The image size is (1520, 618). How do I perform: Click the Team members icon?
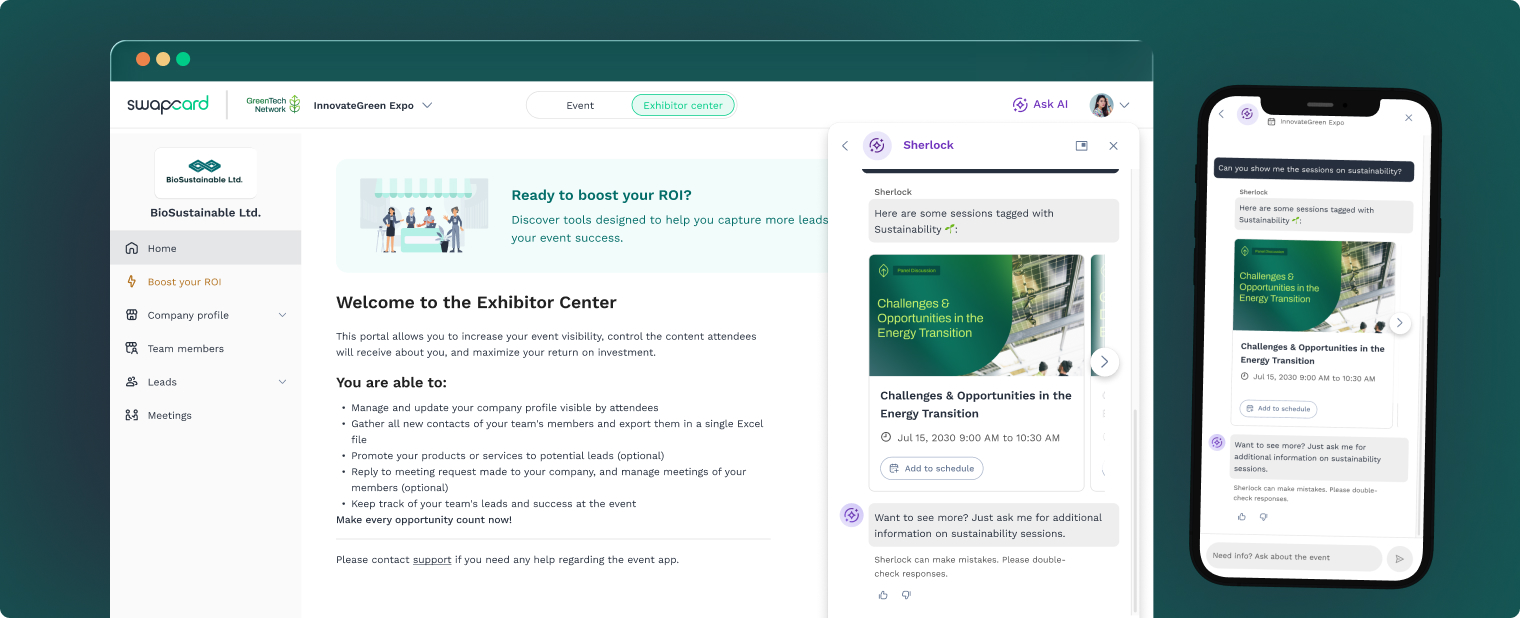[131, 348]
